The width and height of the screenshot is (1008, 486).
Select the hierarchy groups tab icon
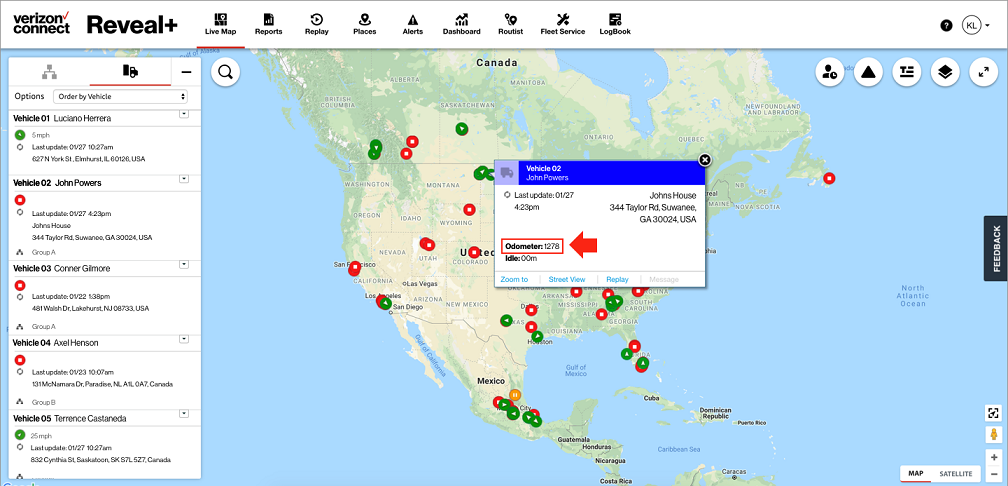coord(50,71)
